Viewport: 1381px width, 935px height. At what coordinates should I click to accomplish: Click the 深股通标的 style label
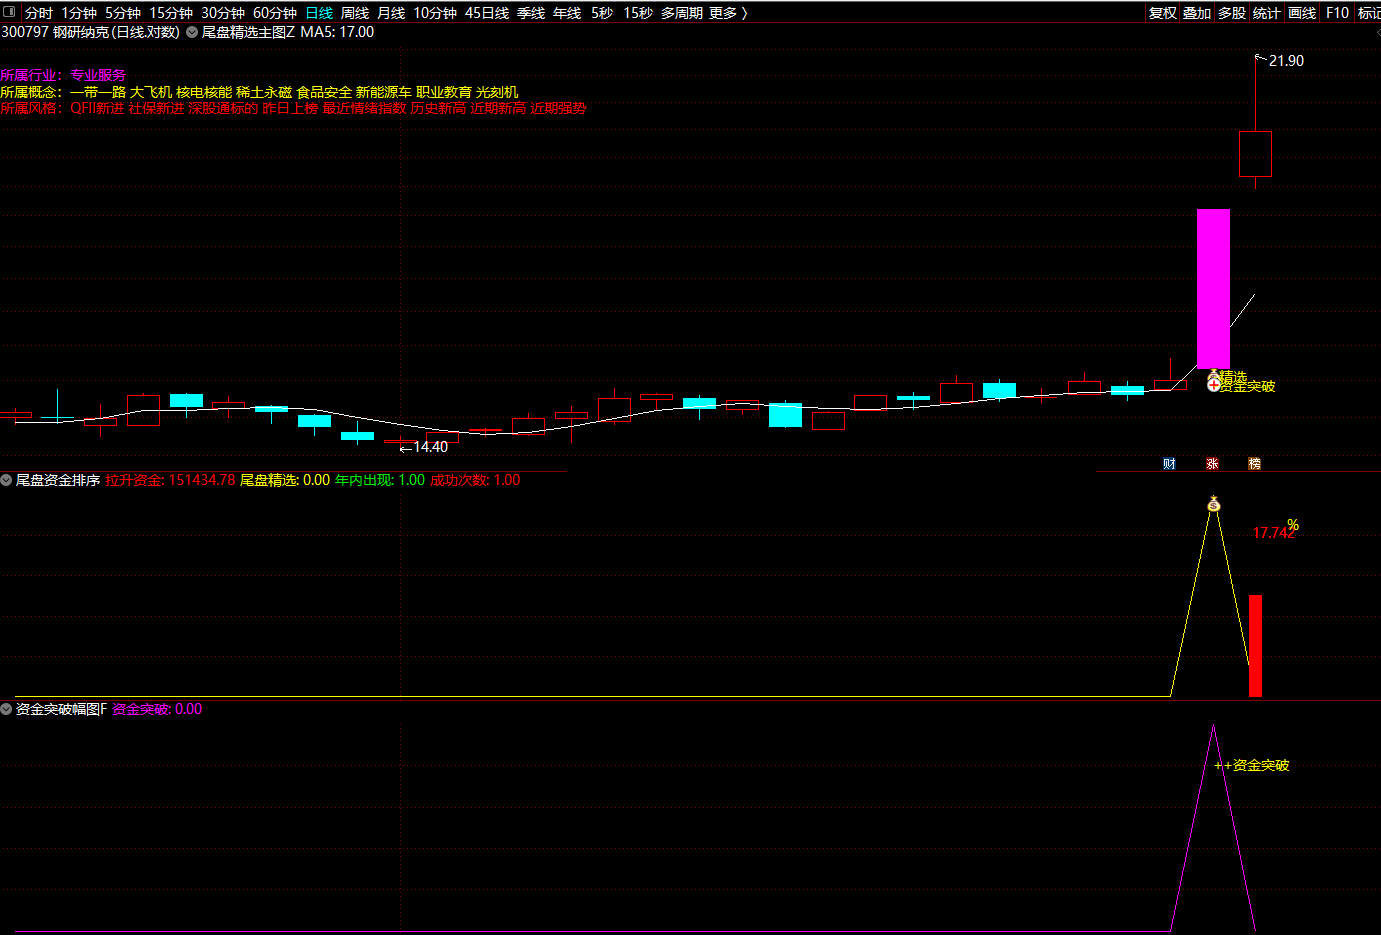[x=223, y=108]
